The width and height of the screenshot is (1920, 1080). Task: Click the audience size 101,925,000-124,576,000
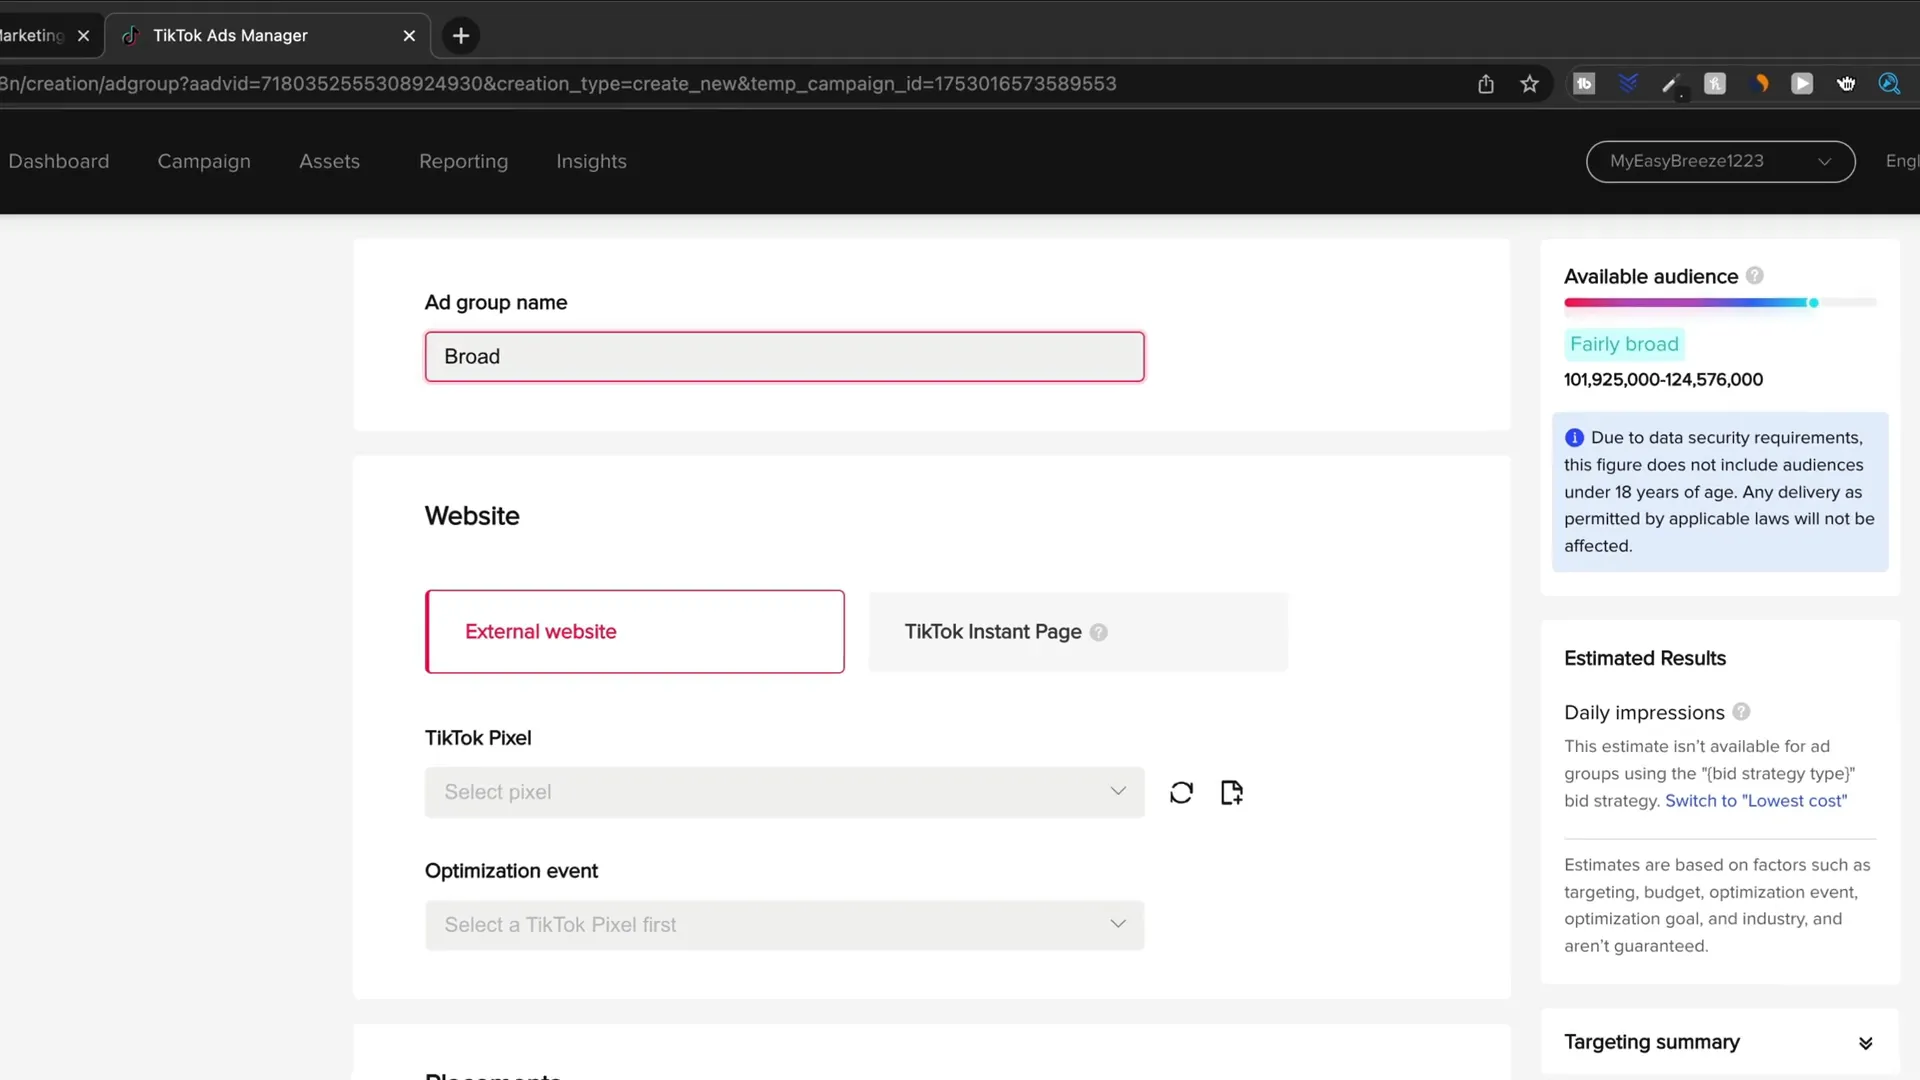click(1663, 380)
